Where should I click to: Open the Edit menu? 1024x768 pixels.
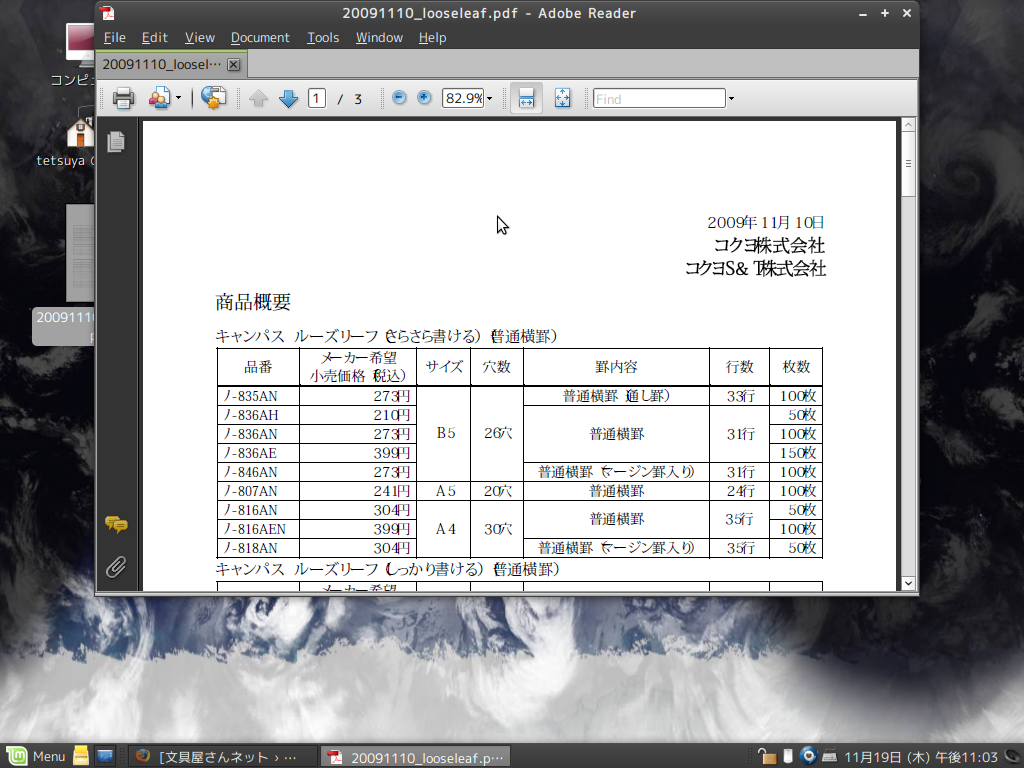tap(155, 38)
